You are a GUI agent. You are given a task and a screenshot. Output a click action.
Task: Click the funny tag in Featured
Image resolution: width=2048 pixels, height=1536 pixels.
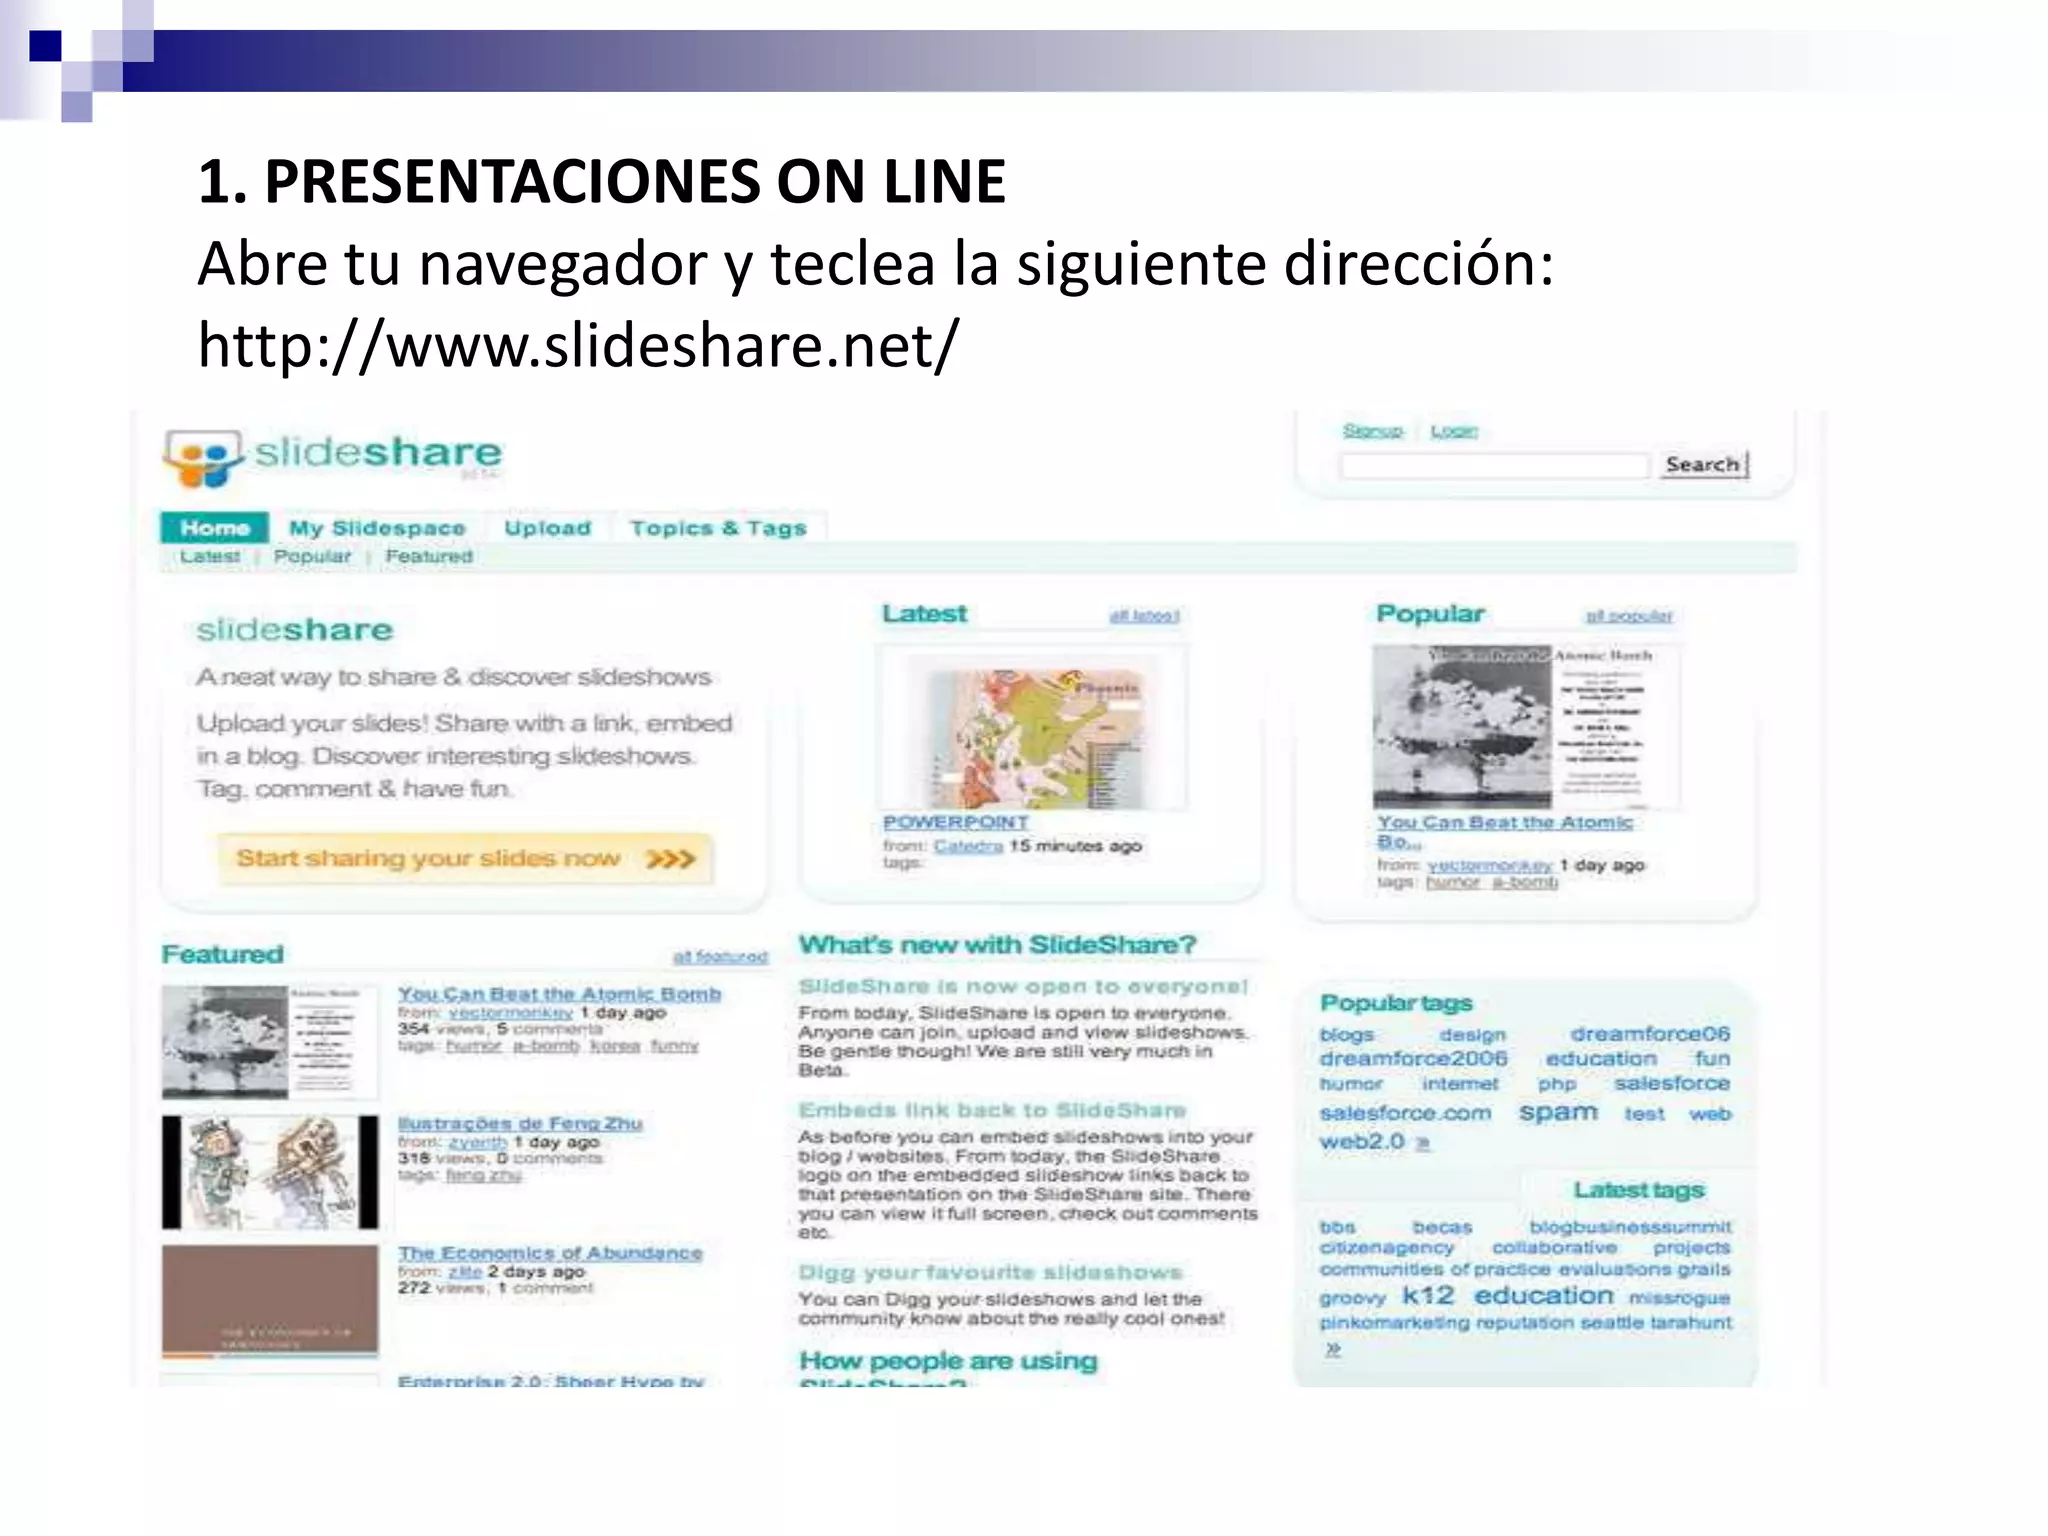(x=675, y=1046)
